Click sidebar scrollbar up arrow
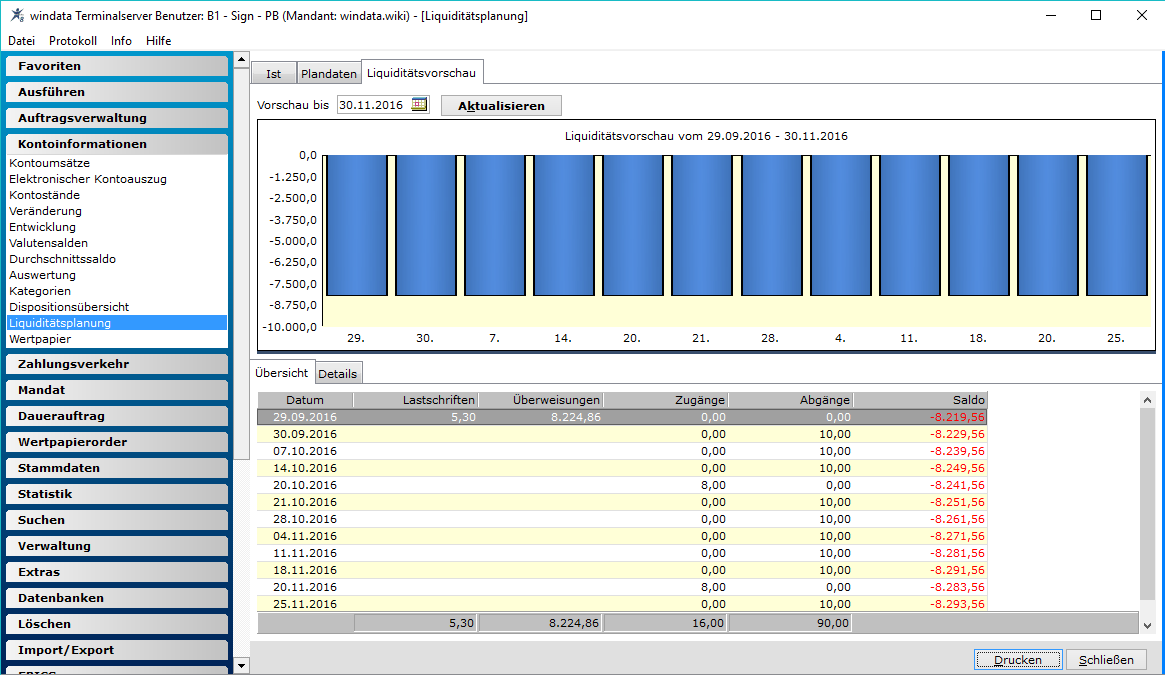The width and height of the screenshot is (1165, 675). [x=241, y=59]
